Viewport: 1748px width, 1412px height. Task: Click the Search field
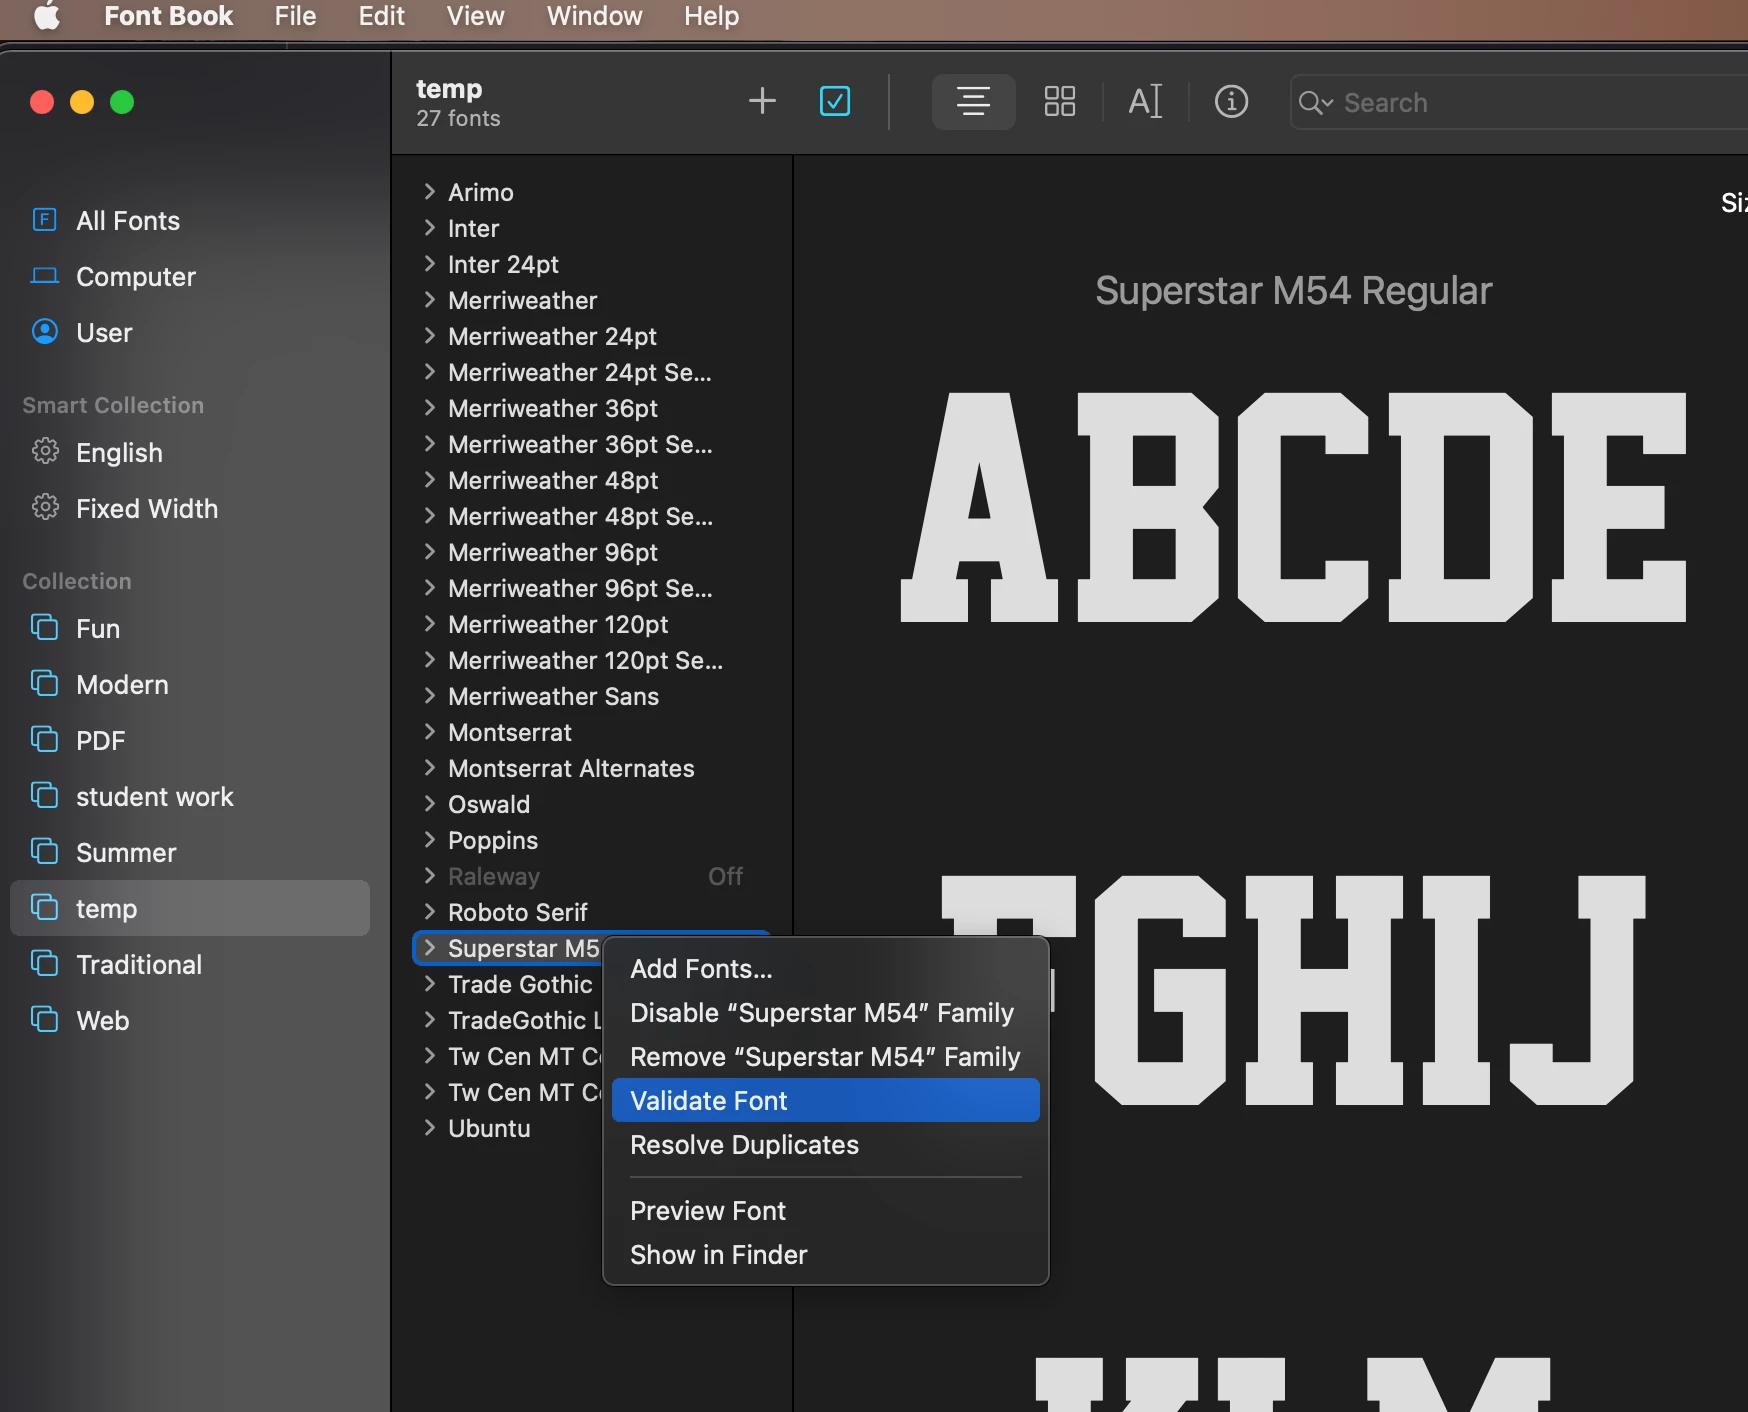pyautogui.click(x=1519, y=102)
